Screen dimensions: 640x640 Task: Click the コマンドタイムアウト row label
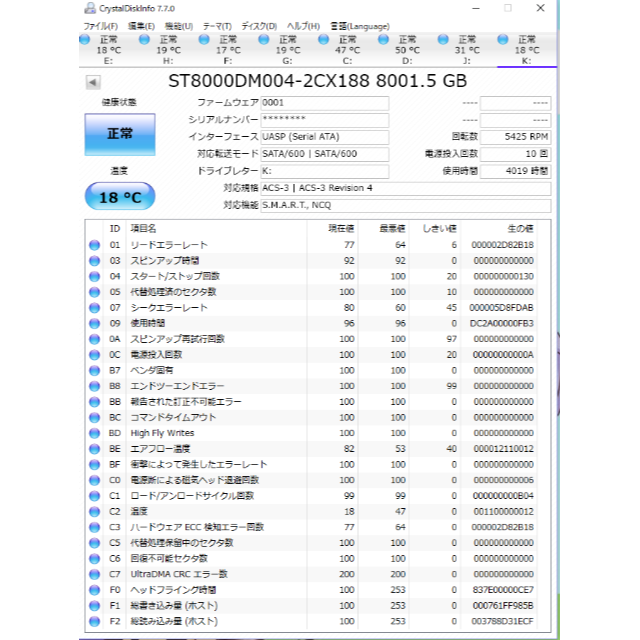(173, 418)
